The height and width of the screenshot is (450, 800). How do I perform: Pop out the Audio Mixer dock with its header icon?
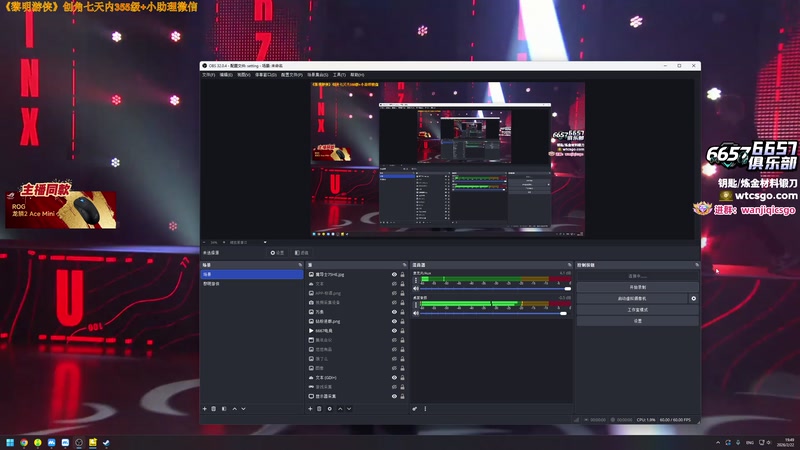(x=569, y=265)
